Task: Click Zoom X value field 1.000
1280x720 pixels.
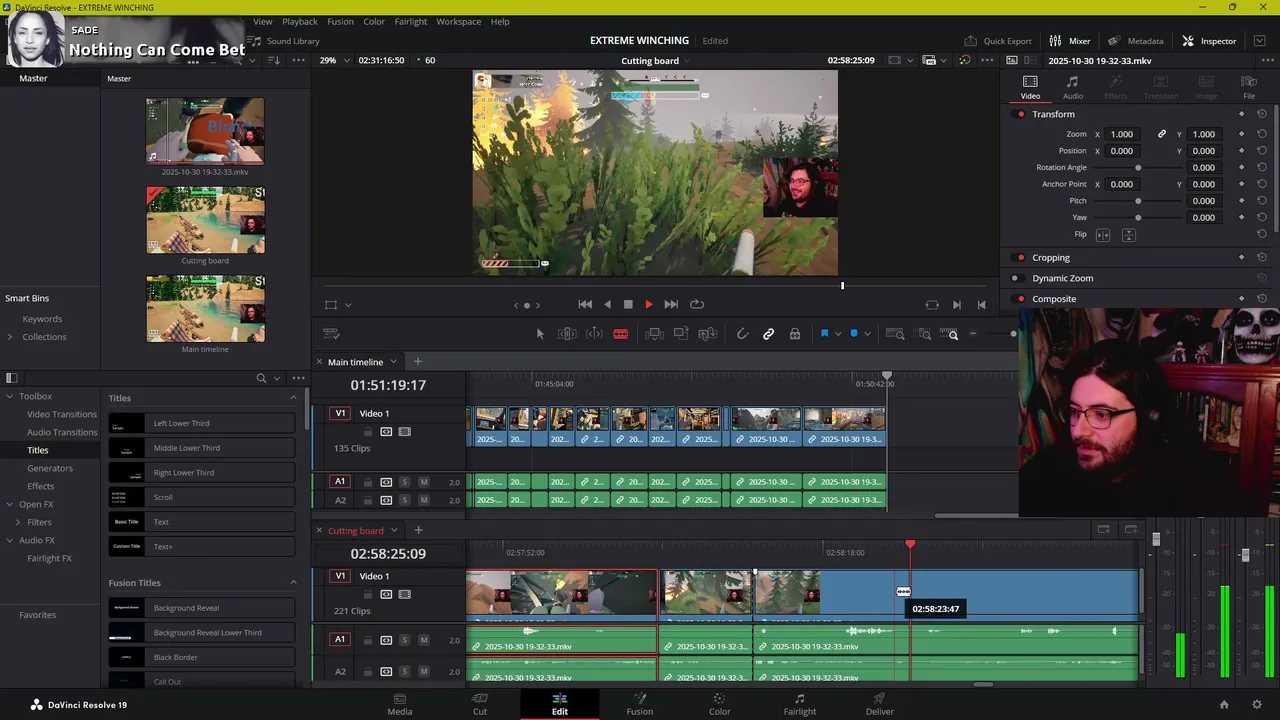Action: (x=1122, y=134)
